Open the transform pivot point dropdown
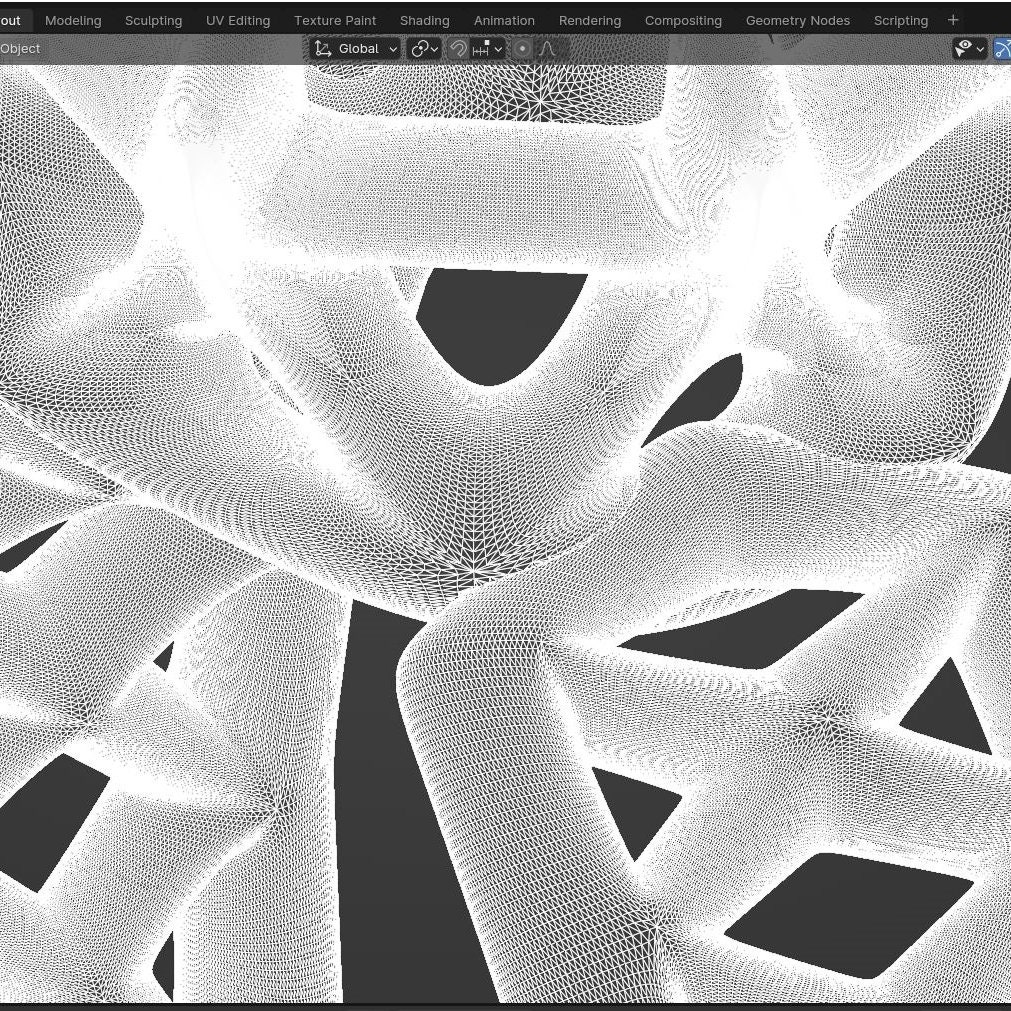 425,49
